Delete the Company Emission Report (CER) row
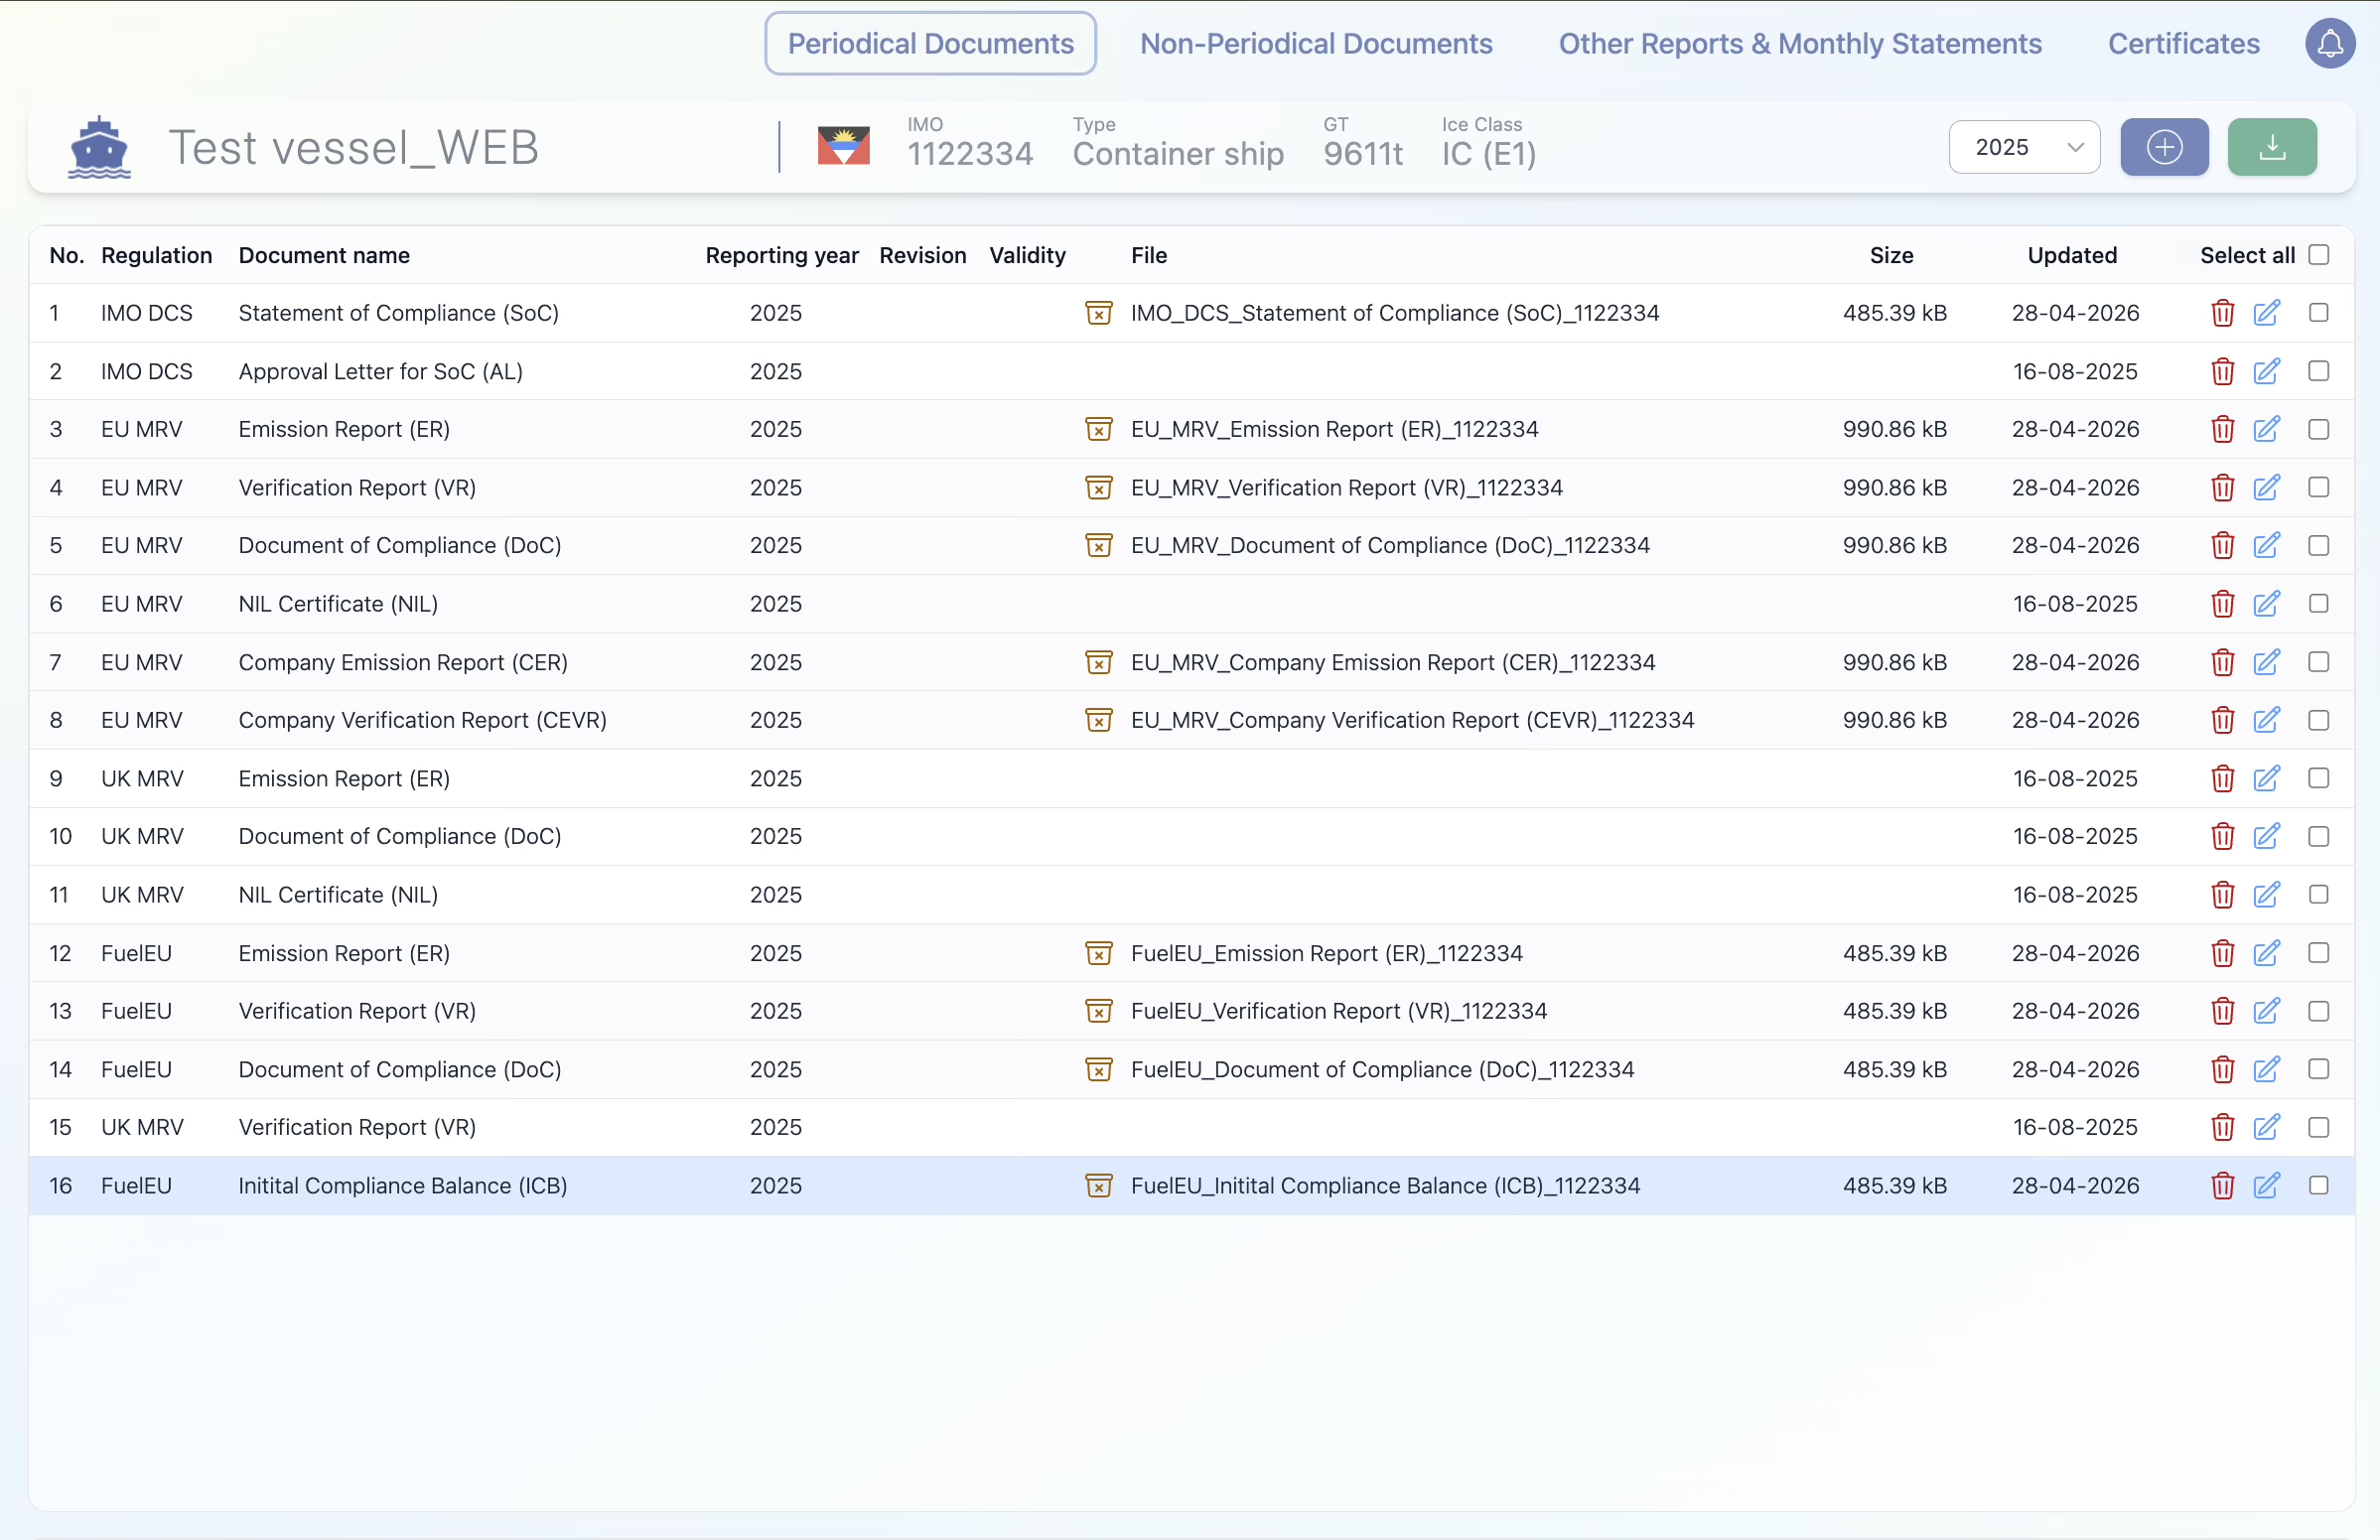The height and width of the screenshot is (1540, 2380). [2222, 662]
